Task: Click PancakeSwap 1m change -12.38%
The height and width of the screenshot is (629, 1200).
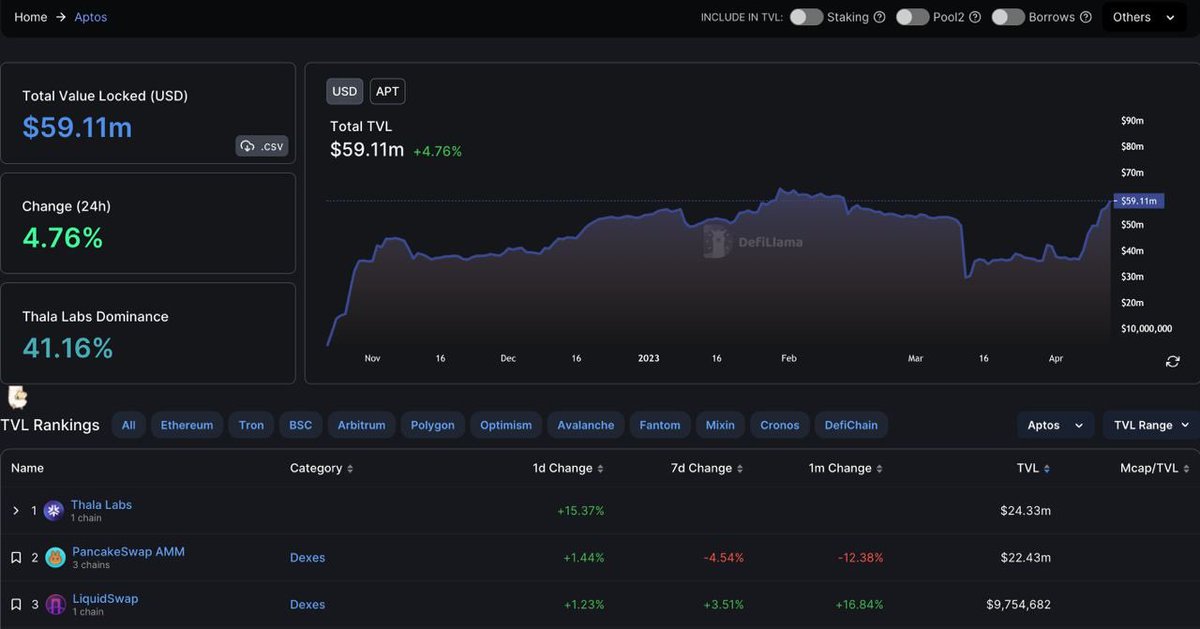Action: click(860, 557)
